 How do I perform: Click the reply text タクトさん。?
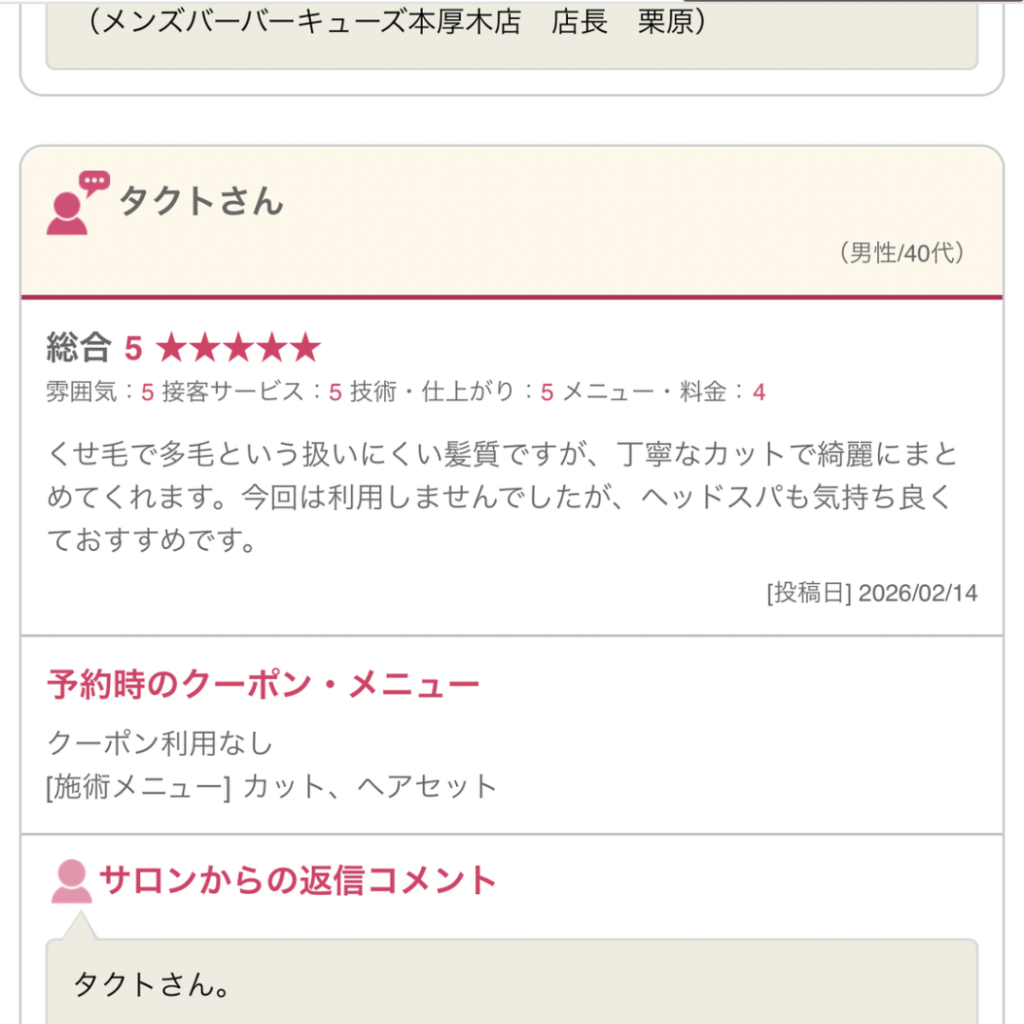pos(152,985)
